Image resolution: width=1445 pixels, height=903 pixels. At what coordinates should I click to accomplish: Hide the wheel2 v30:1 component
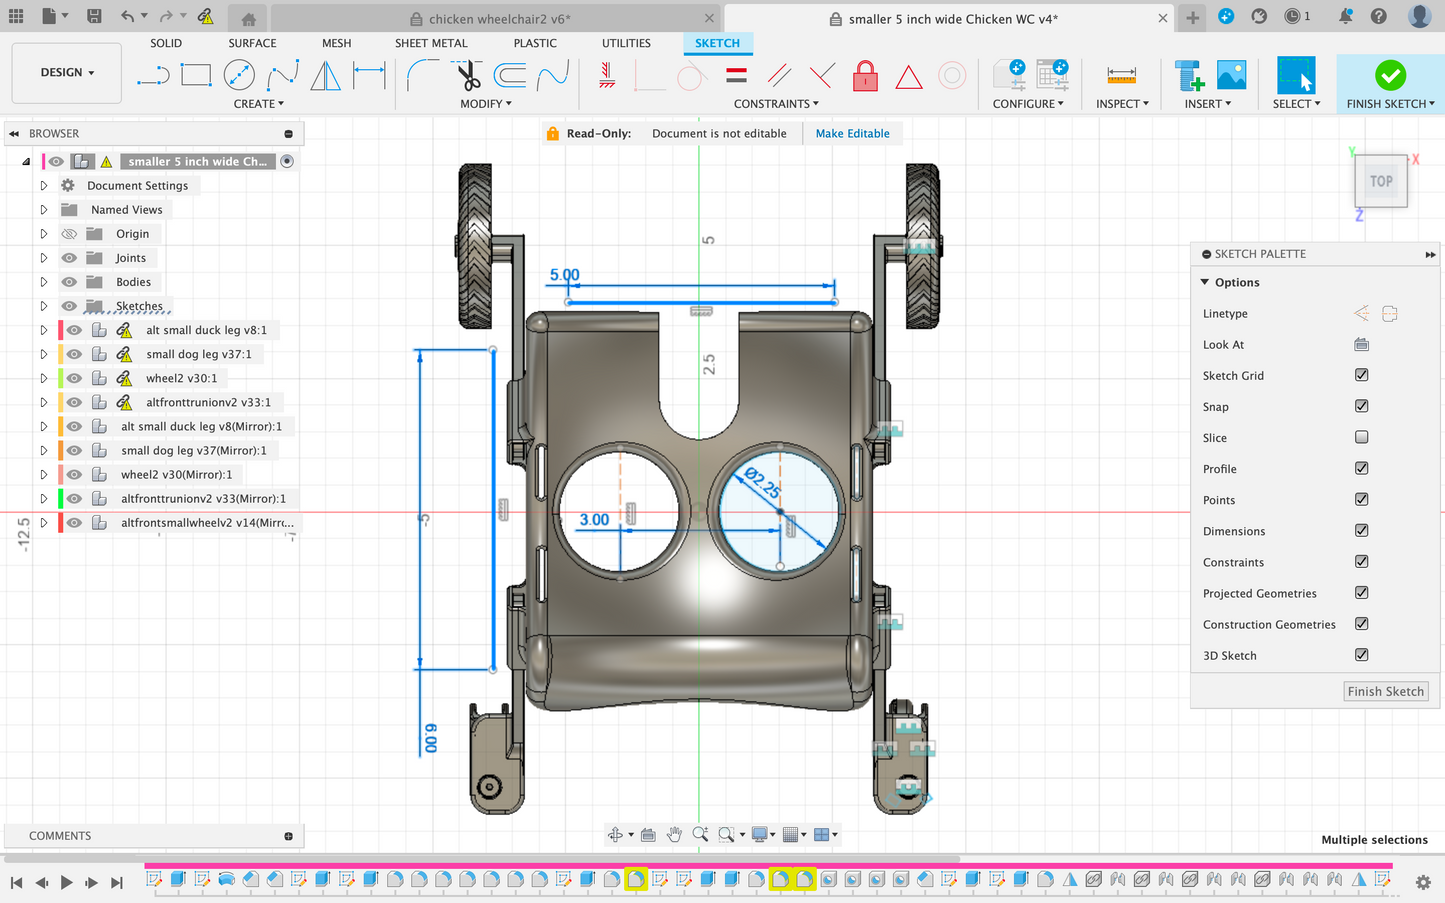point(75,378)
